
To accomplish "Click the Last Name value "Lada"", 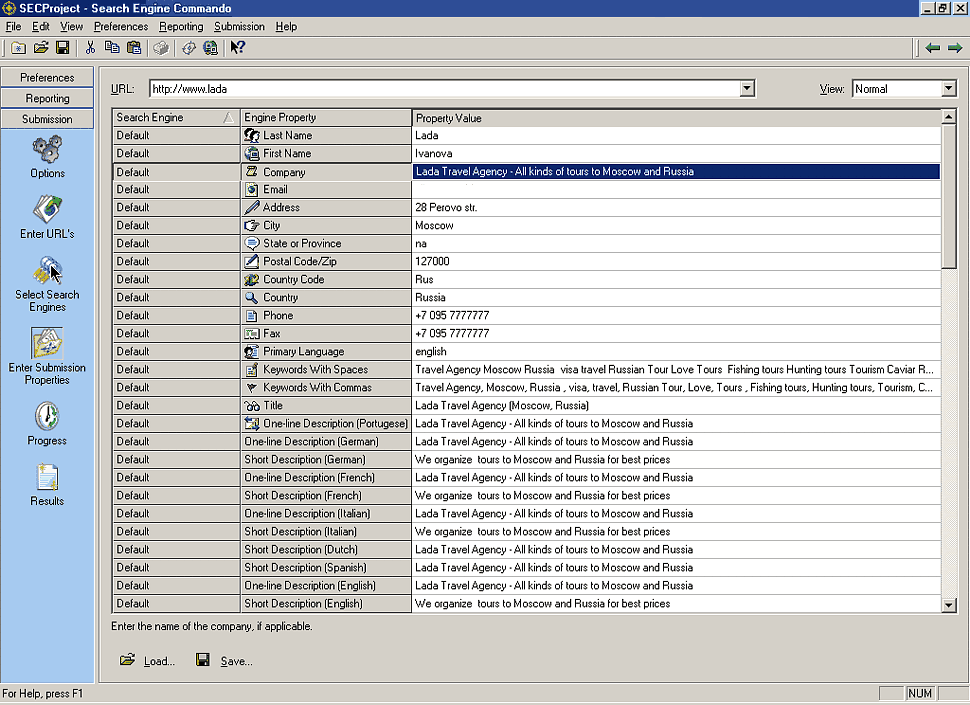I will pyautogui.click(x=427, y=135).
